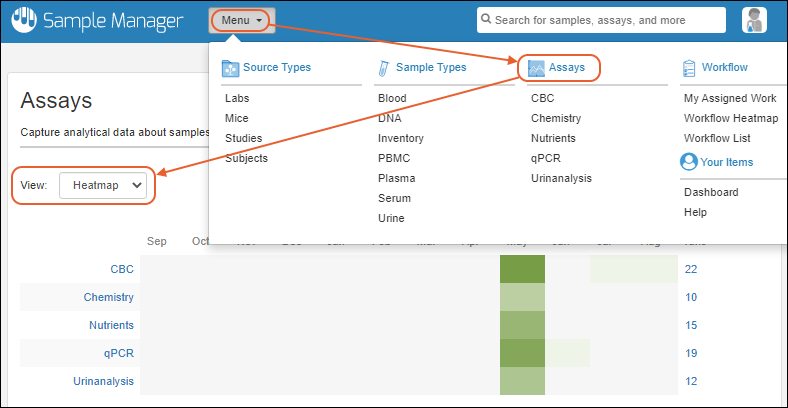The image size is (788, 408).
Task: Open Workflow Heatmap menu entry
Action: tap(729, 118)
